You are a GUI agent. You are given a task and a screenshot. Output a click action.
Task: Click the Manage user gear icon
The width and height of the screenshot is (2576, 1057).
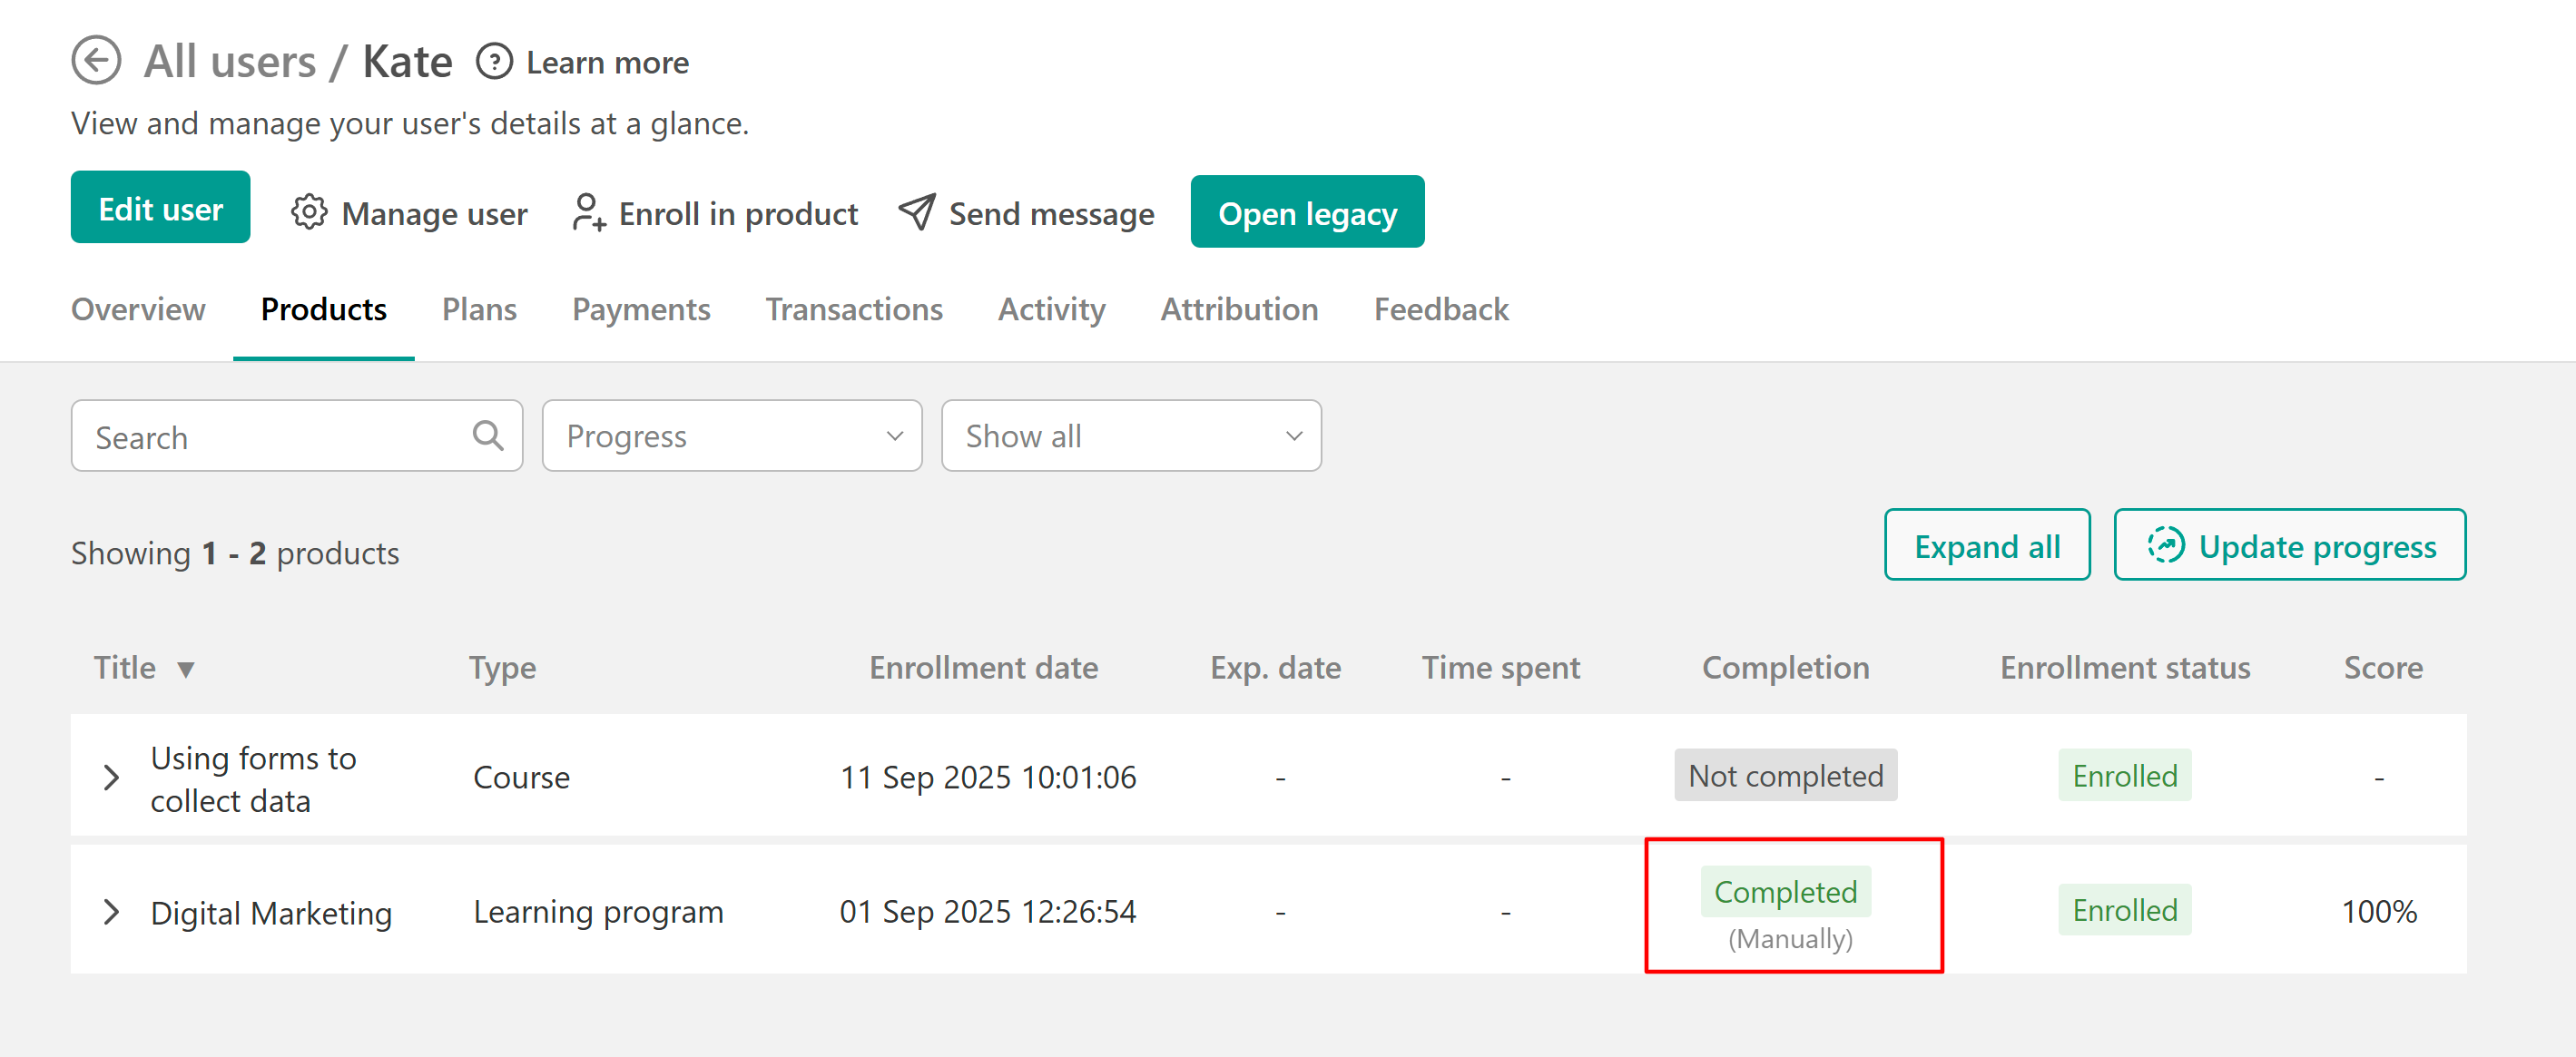coord(309,213)
